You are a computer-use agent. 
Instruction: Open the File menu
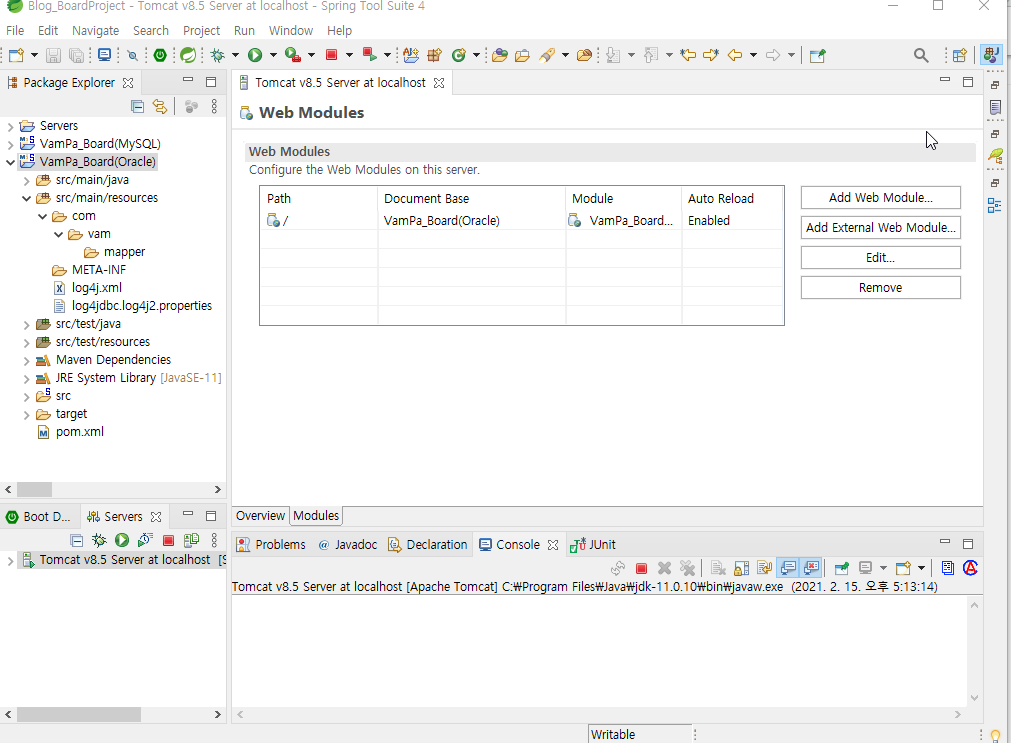tap(15, 30)
